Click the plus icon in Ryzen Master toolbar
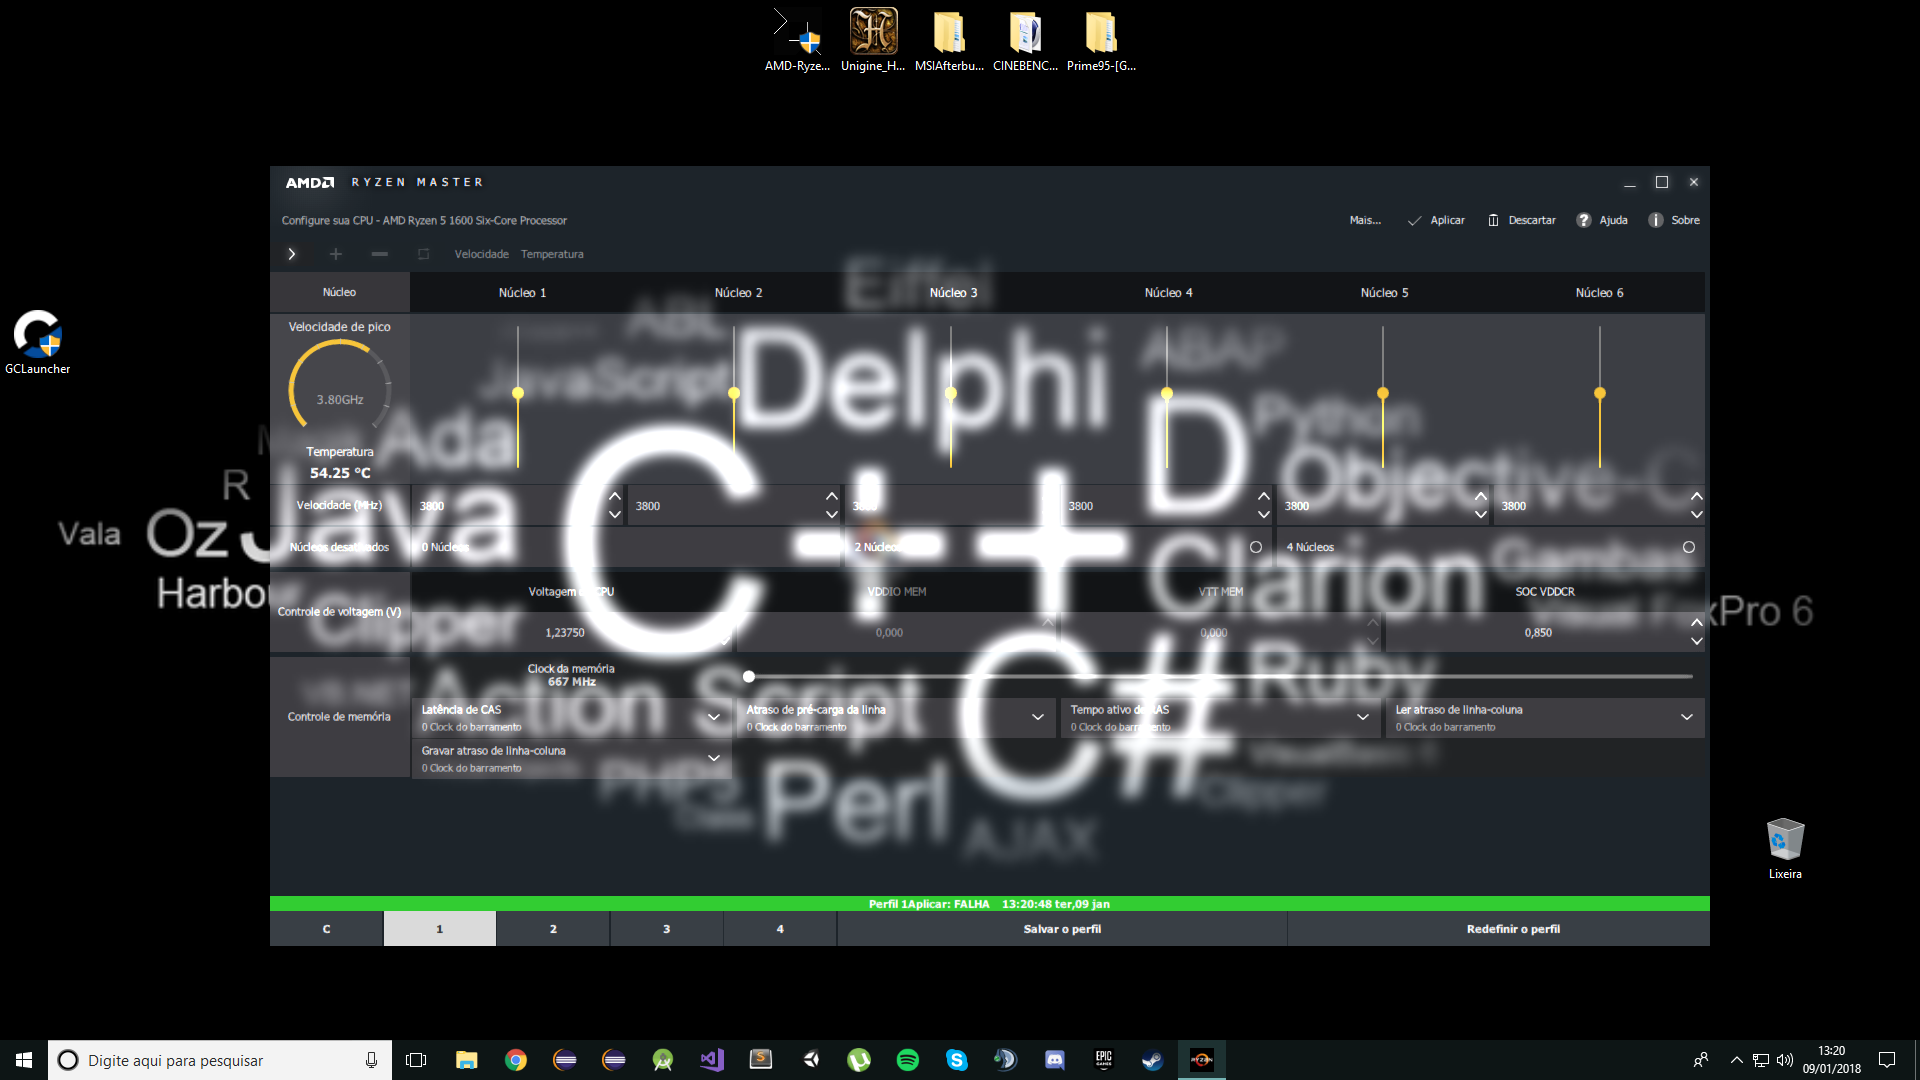This screenshot has width=1920, height=1080. (336, 254)
